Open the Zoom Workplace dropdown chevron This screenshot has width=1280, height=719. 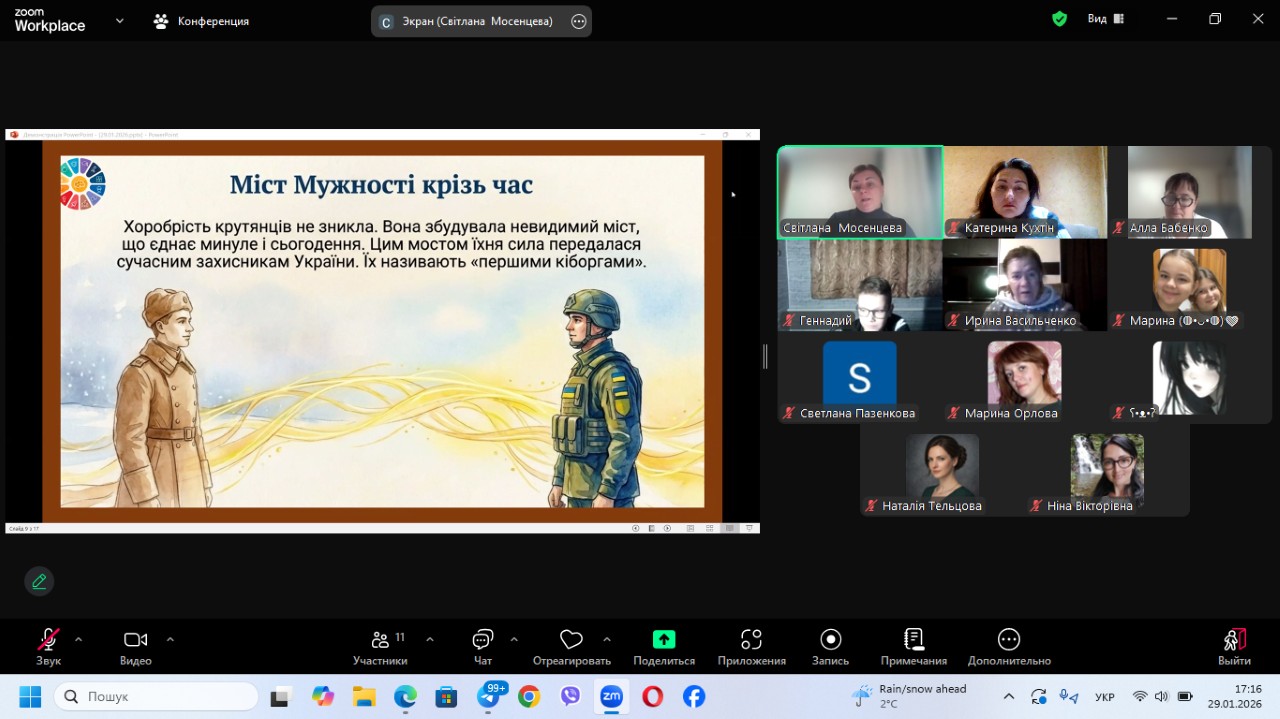pos(120,20)
